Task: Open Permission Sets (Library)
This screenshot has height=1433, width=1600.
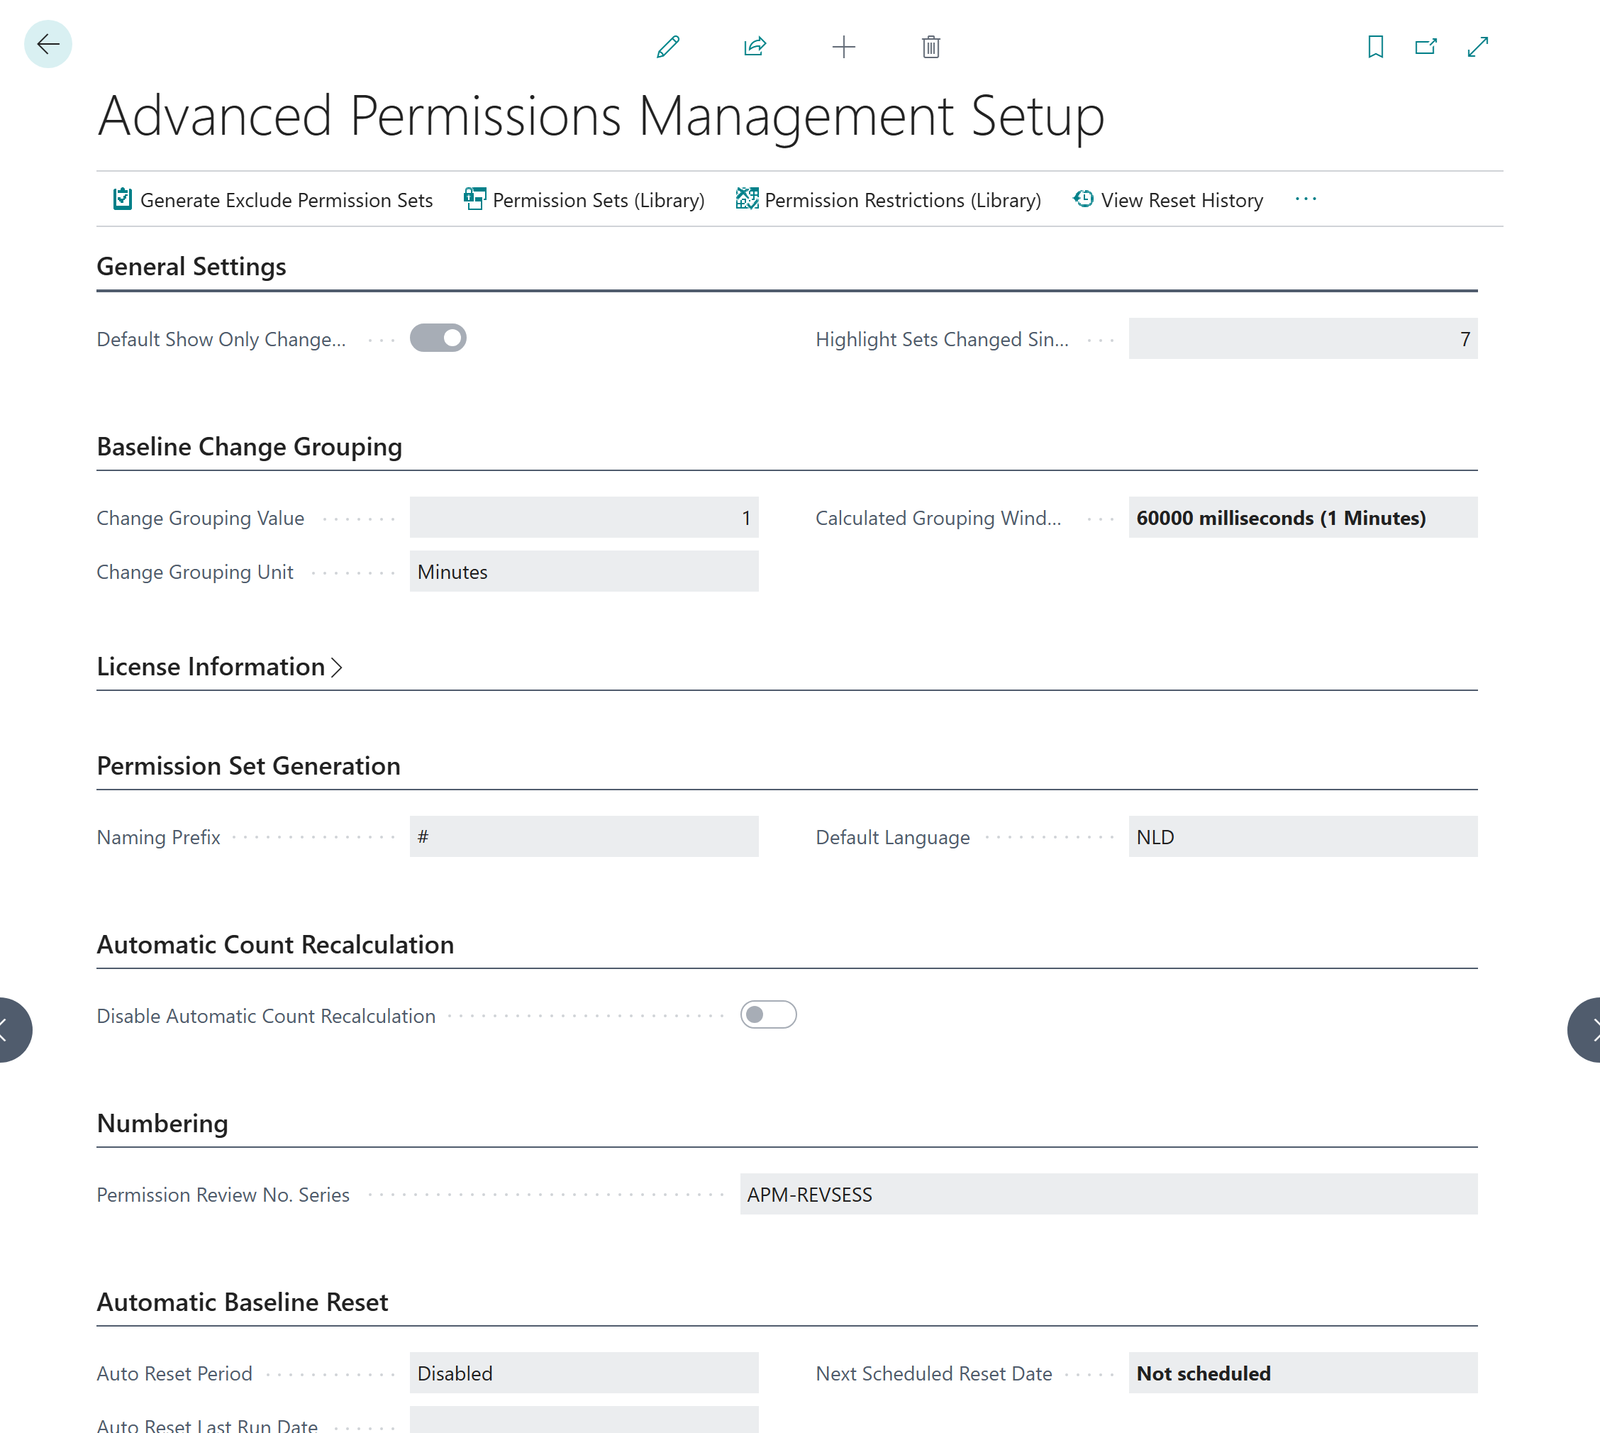Action: pos(584,200)
